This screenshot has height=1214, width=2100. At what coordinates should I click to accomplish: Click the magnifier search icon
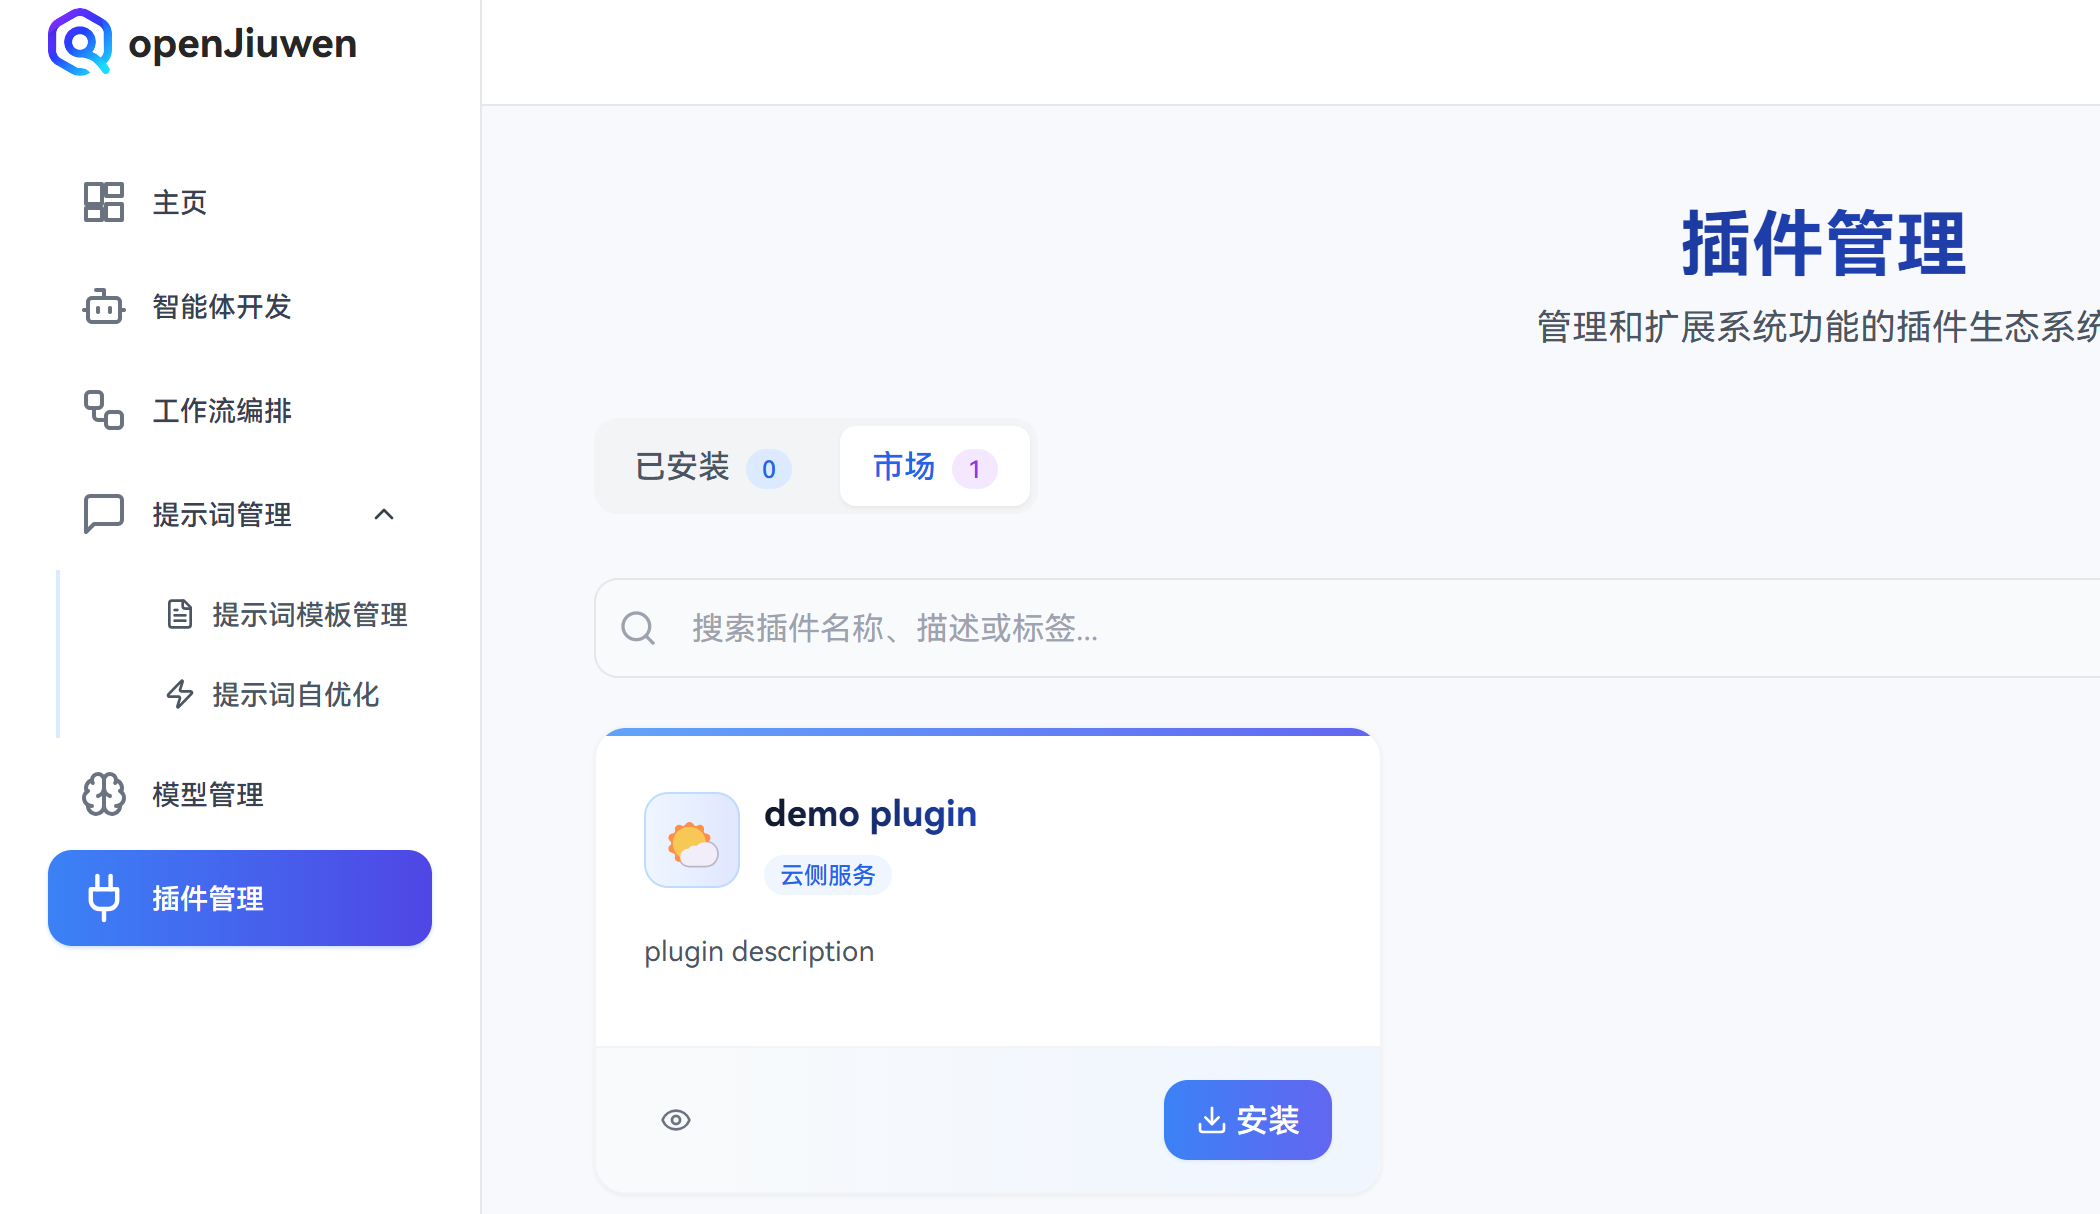point(638,628)
